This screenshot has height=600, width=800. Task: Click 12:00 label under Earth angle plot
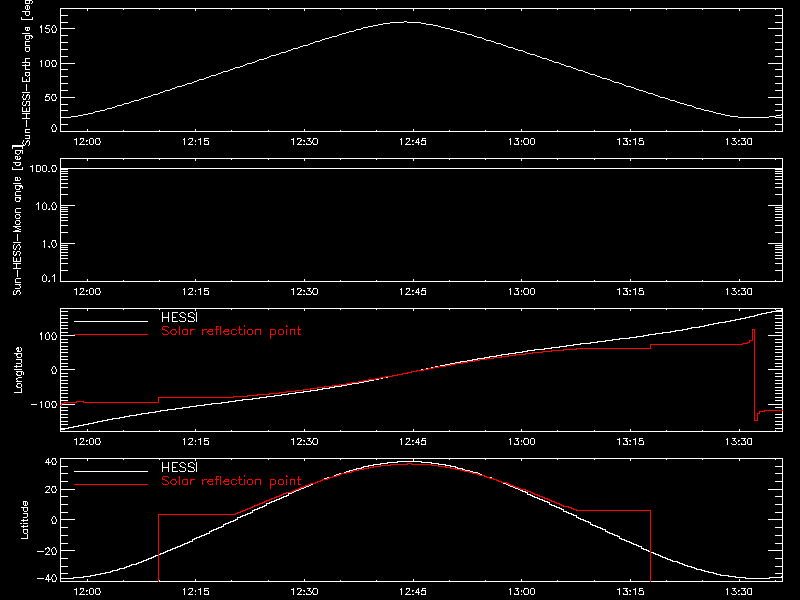87,141
